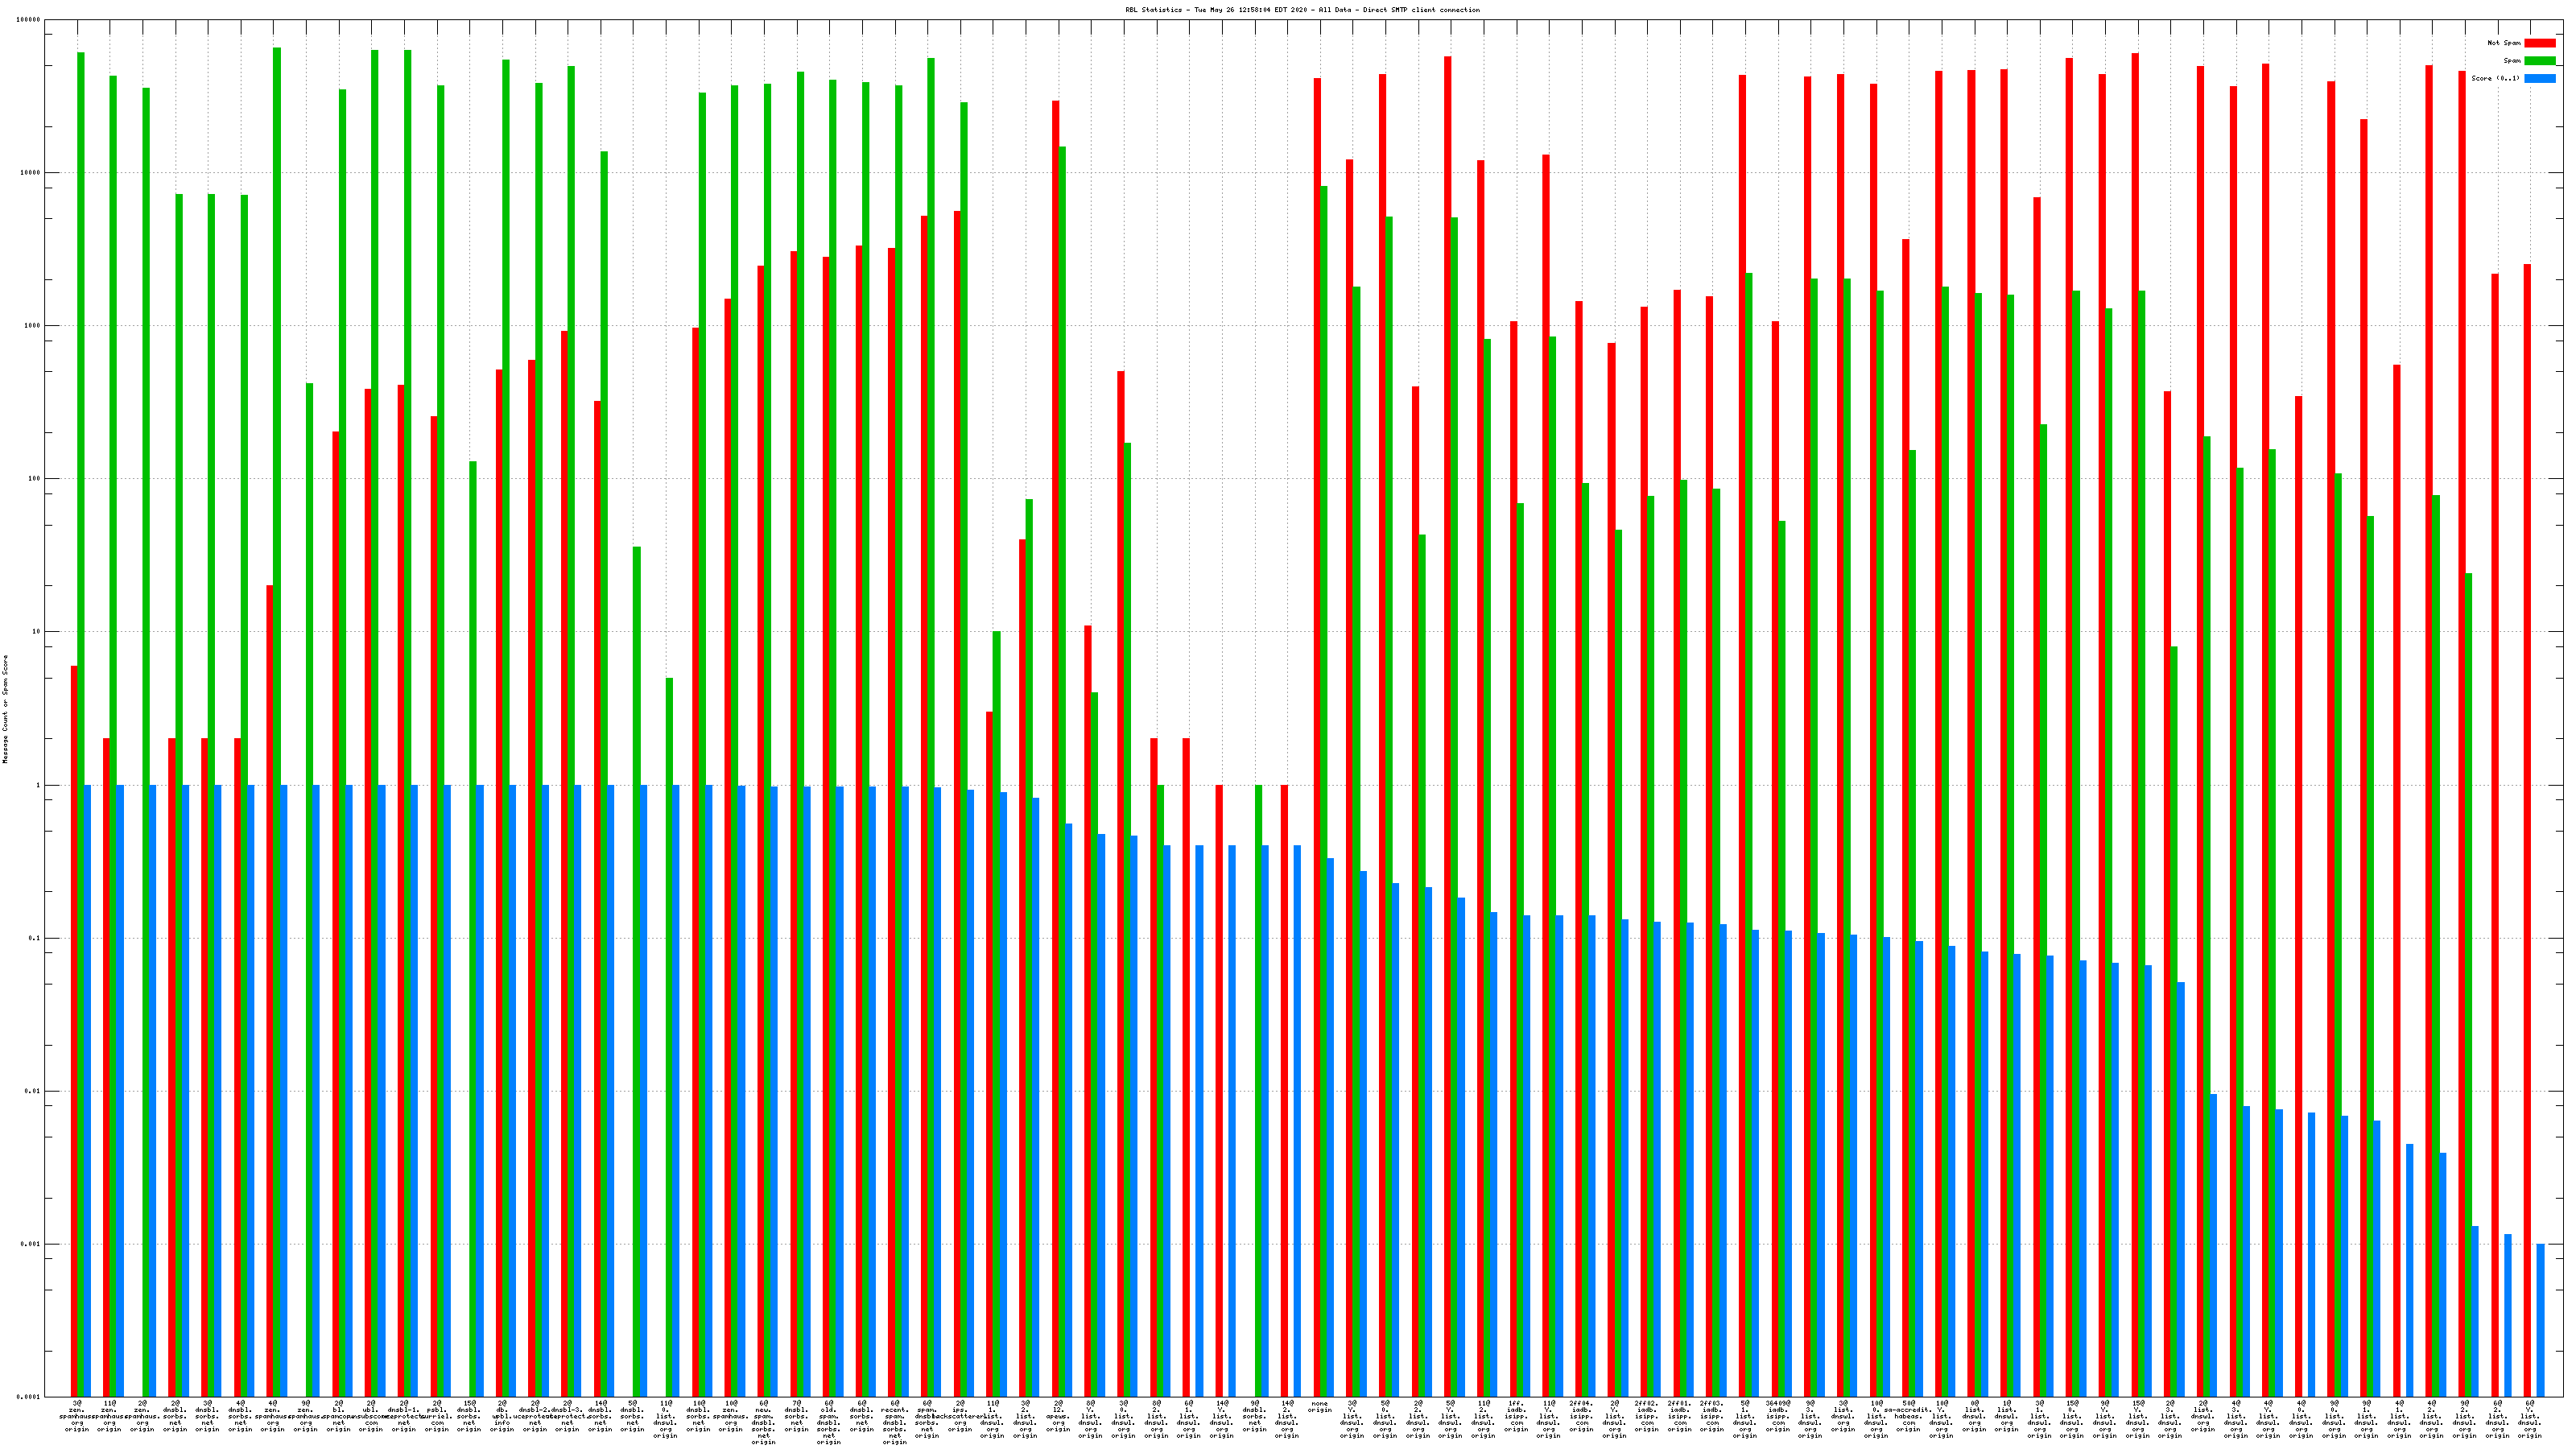Click the 1ff. iadb.isipp.com x-axis label

click(1516, 1416)
